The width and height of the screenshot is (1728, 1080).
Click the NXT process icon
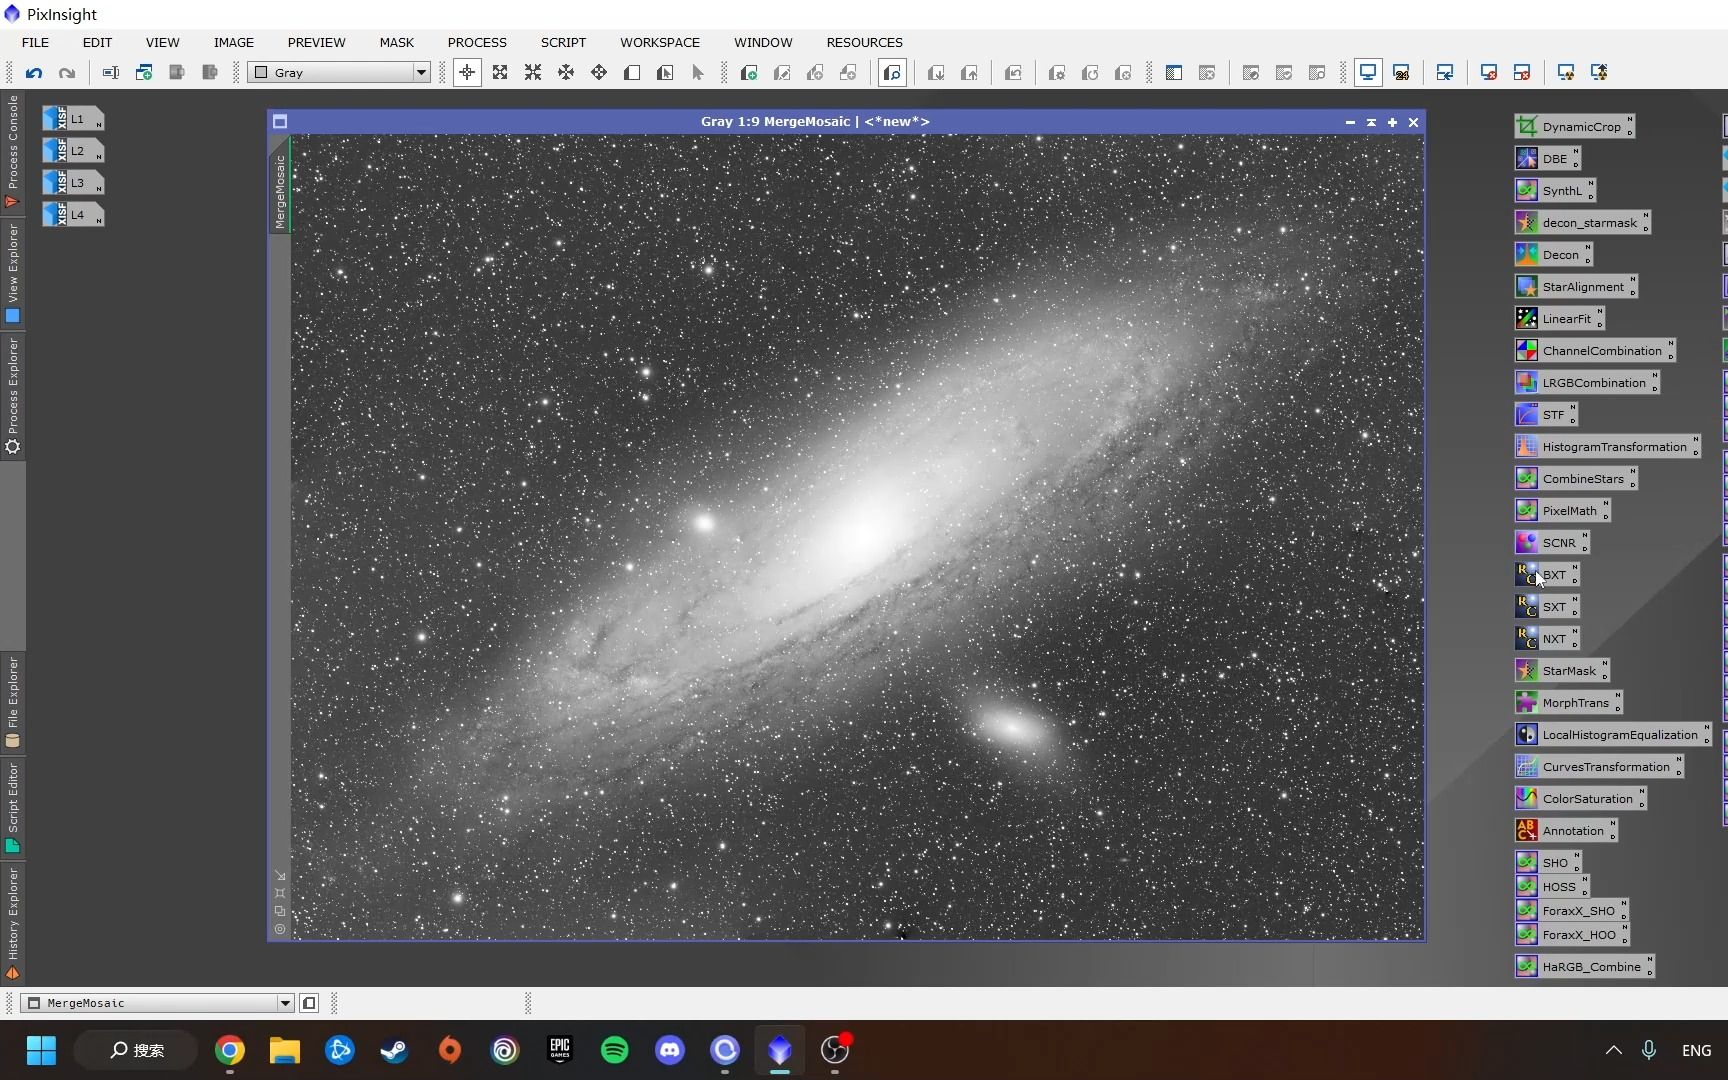(x=1547, y=639)
